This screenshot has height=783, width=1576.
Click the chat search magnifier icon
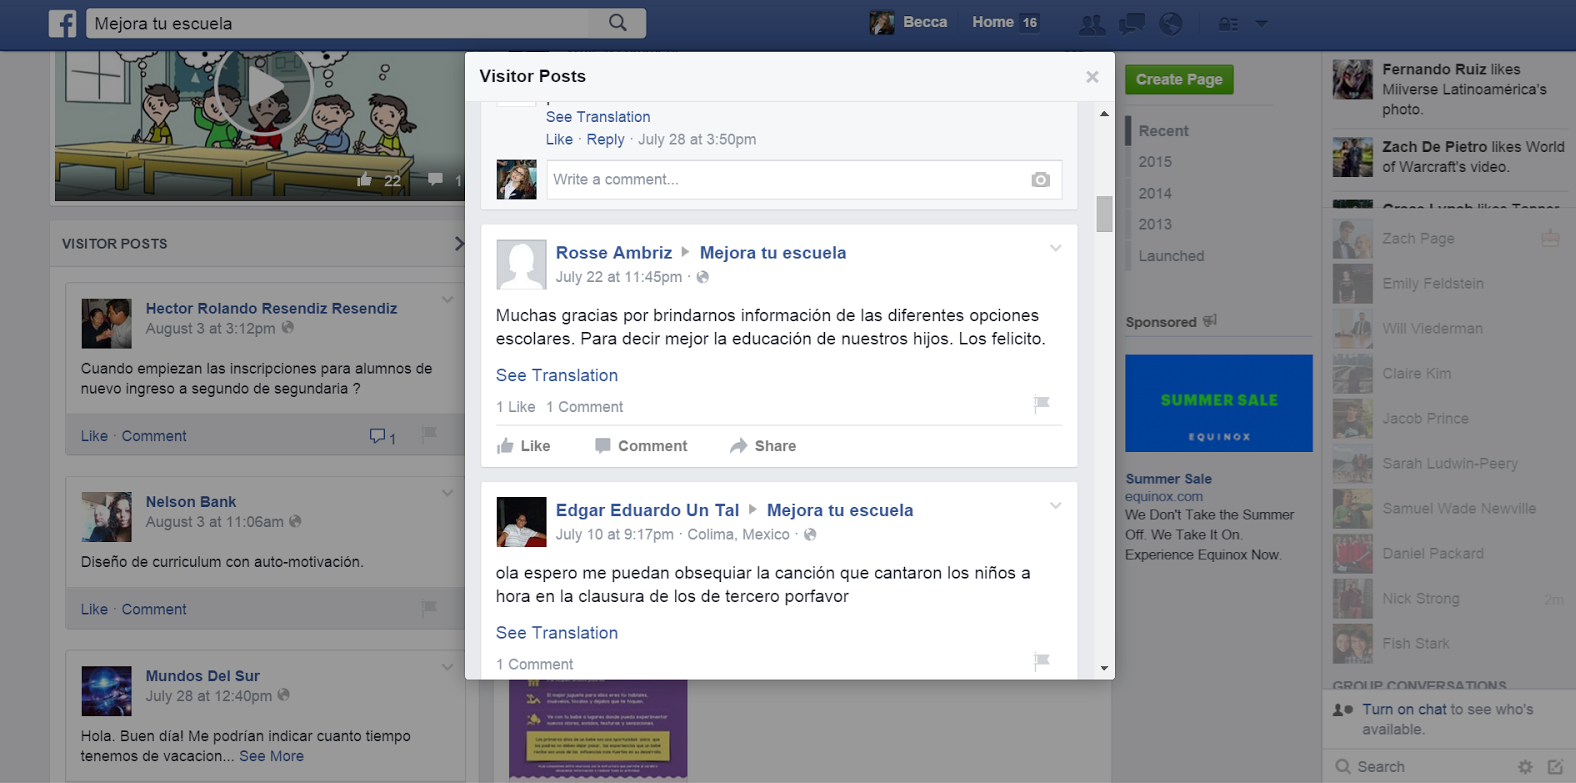[x=1343, y=767]
